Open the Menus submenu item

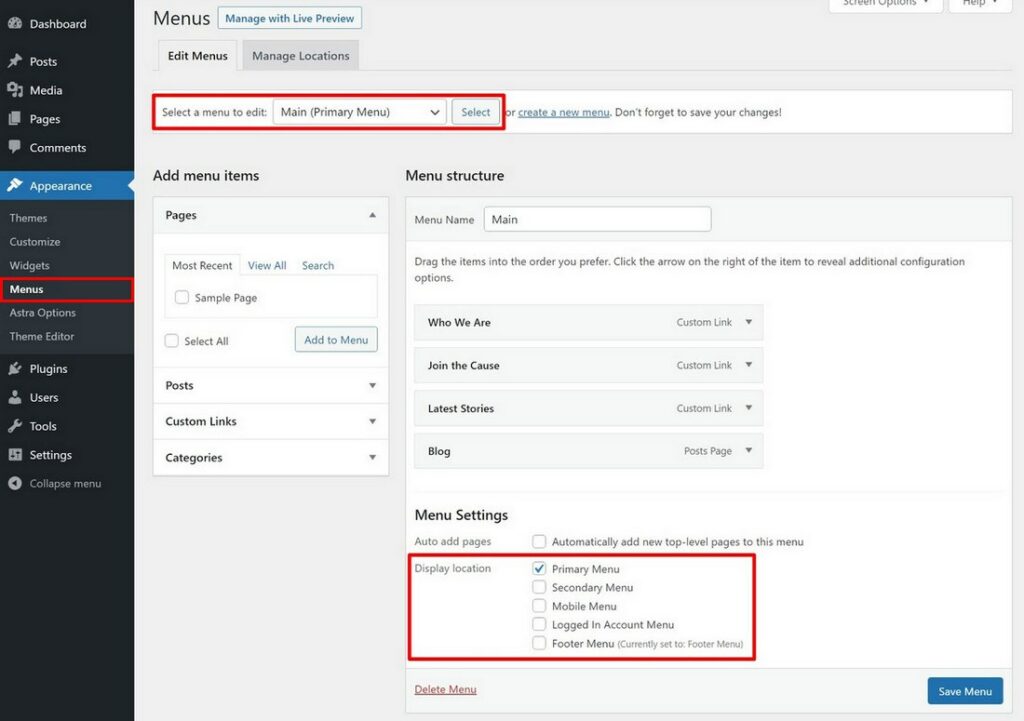click(x=26, y=289)
